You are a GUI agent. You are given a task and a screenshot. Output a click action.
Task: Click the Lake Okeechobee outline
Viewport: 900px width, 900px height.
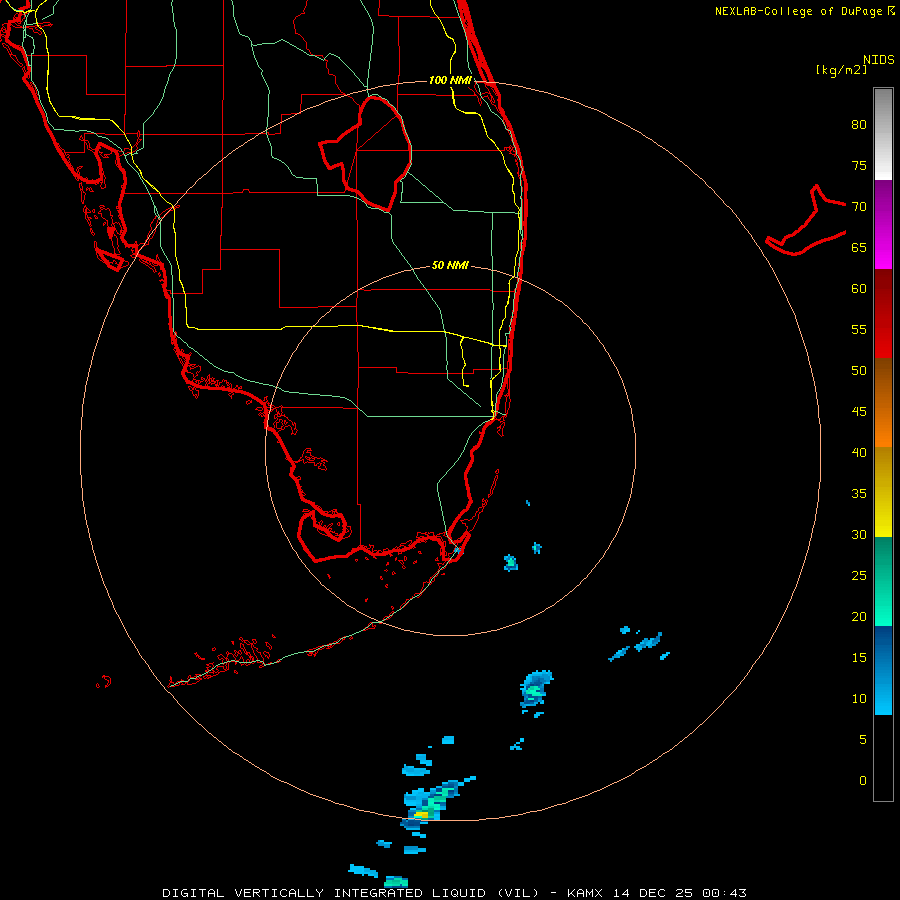(x=365, y=153)
